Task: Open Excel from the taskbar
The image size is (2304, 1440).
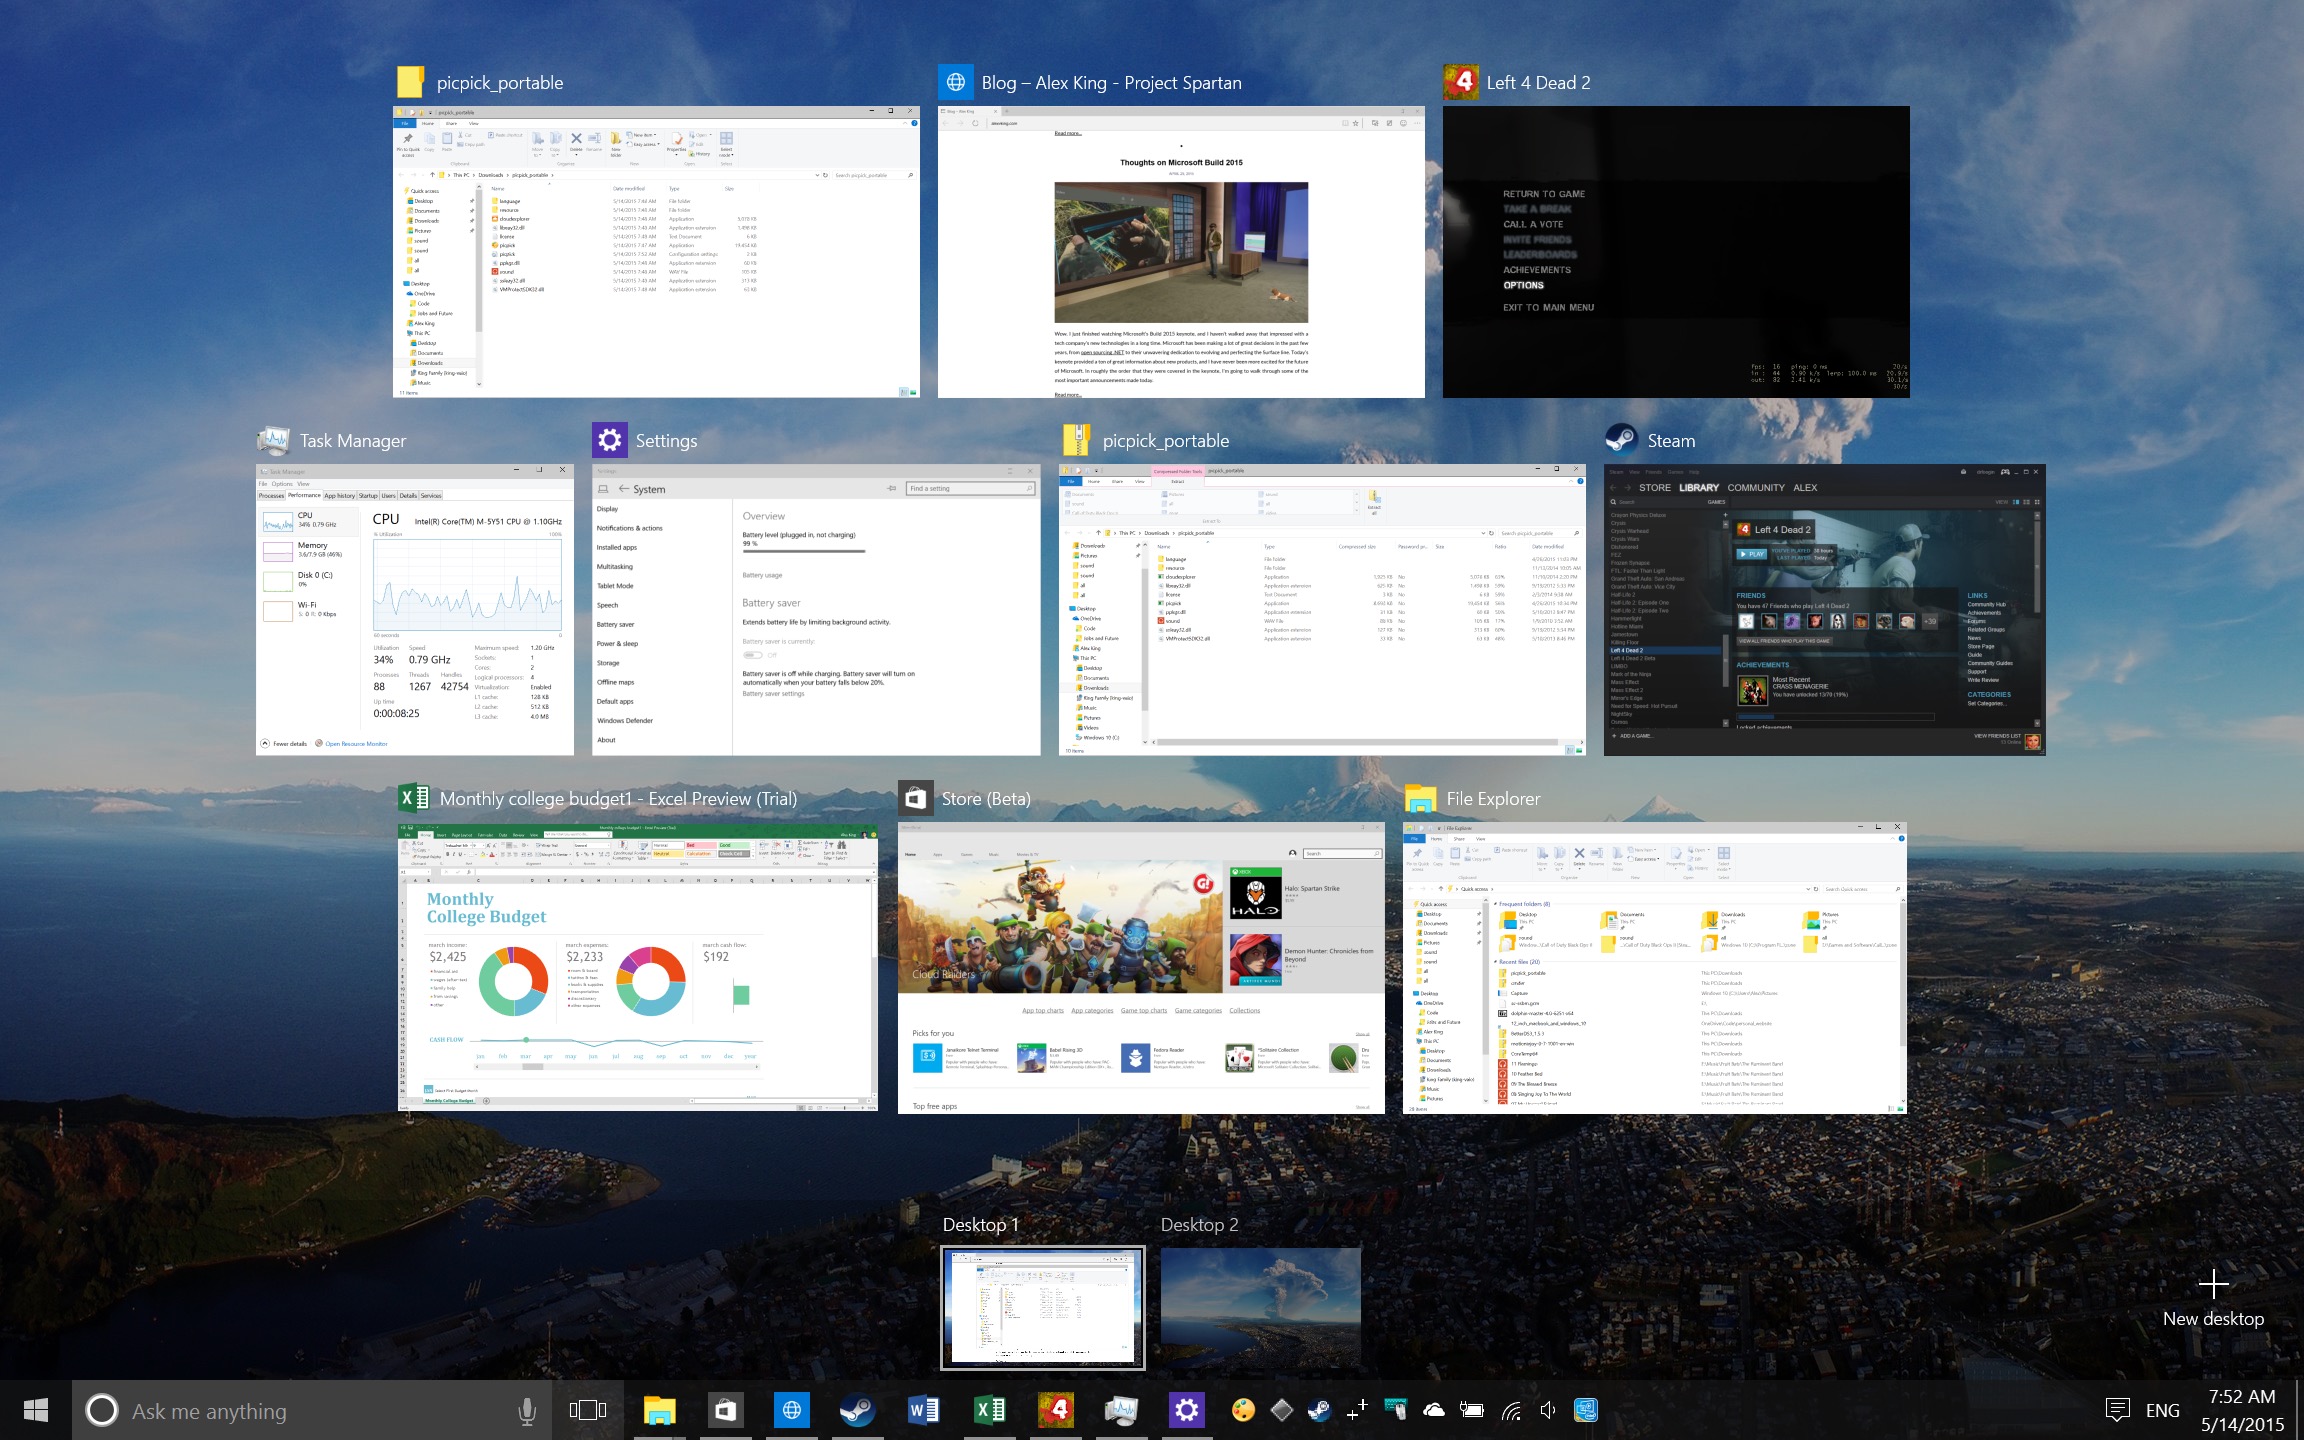Action: coord(990,1410)
